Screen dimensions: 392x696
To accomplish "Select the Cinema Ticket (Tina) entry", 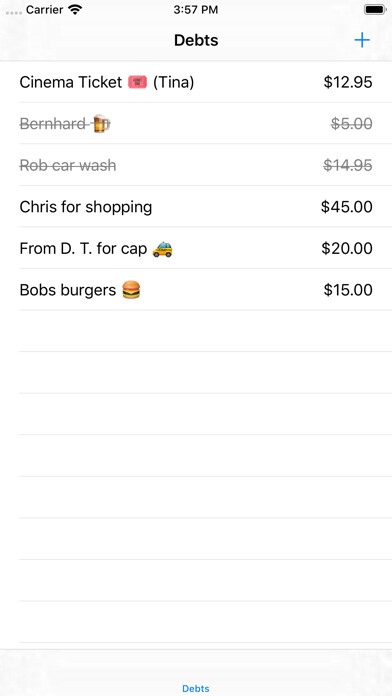I will pos(196,82).
